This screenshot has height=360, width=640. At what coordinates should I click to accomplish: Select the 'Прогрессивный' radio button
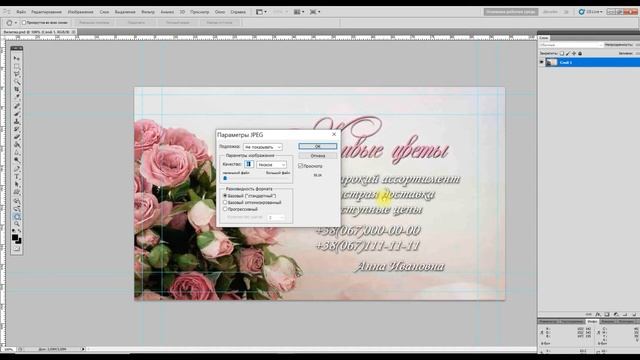click(225, 209)
